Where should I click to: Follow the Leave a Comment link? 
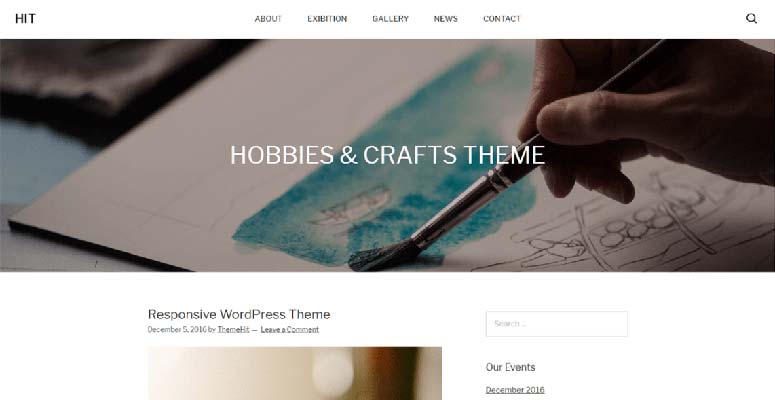pos(290,329)
